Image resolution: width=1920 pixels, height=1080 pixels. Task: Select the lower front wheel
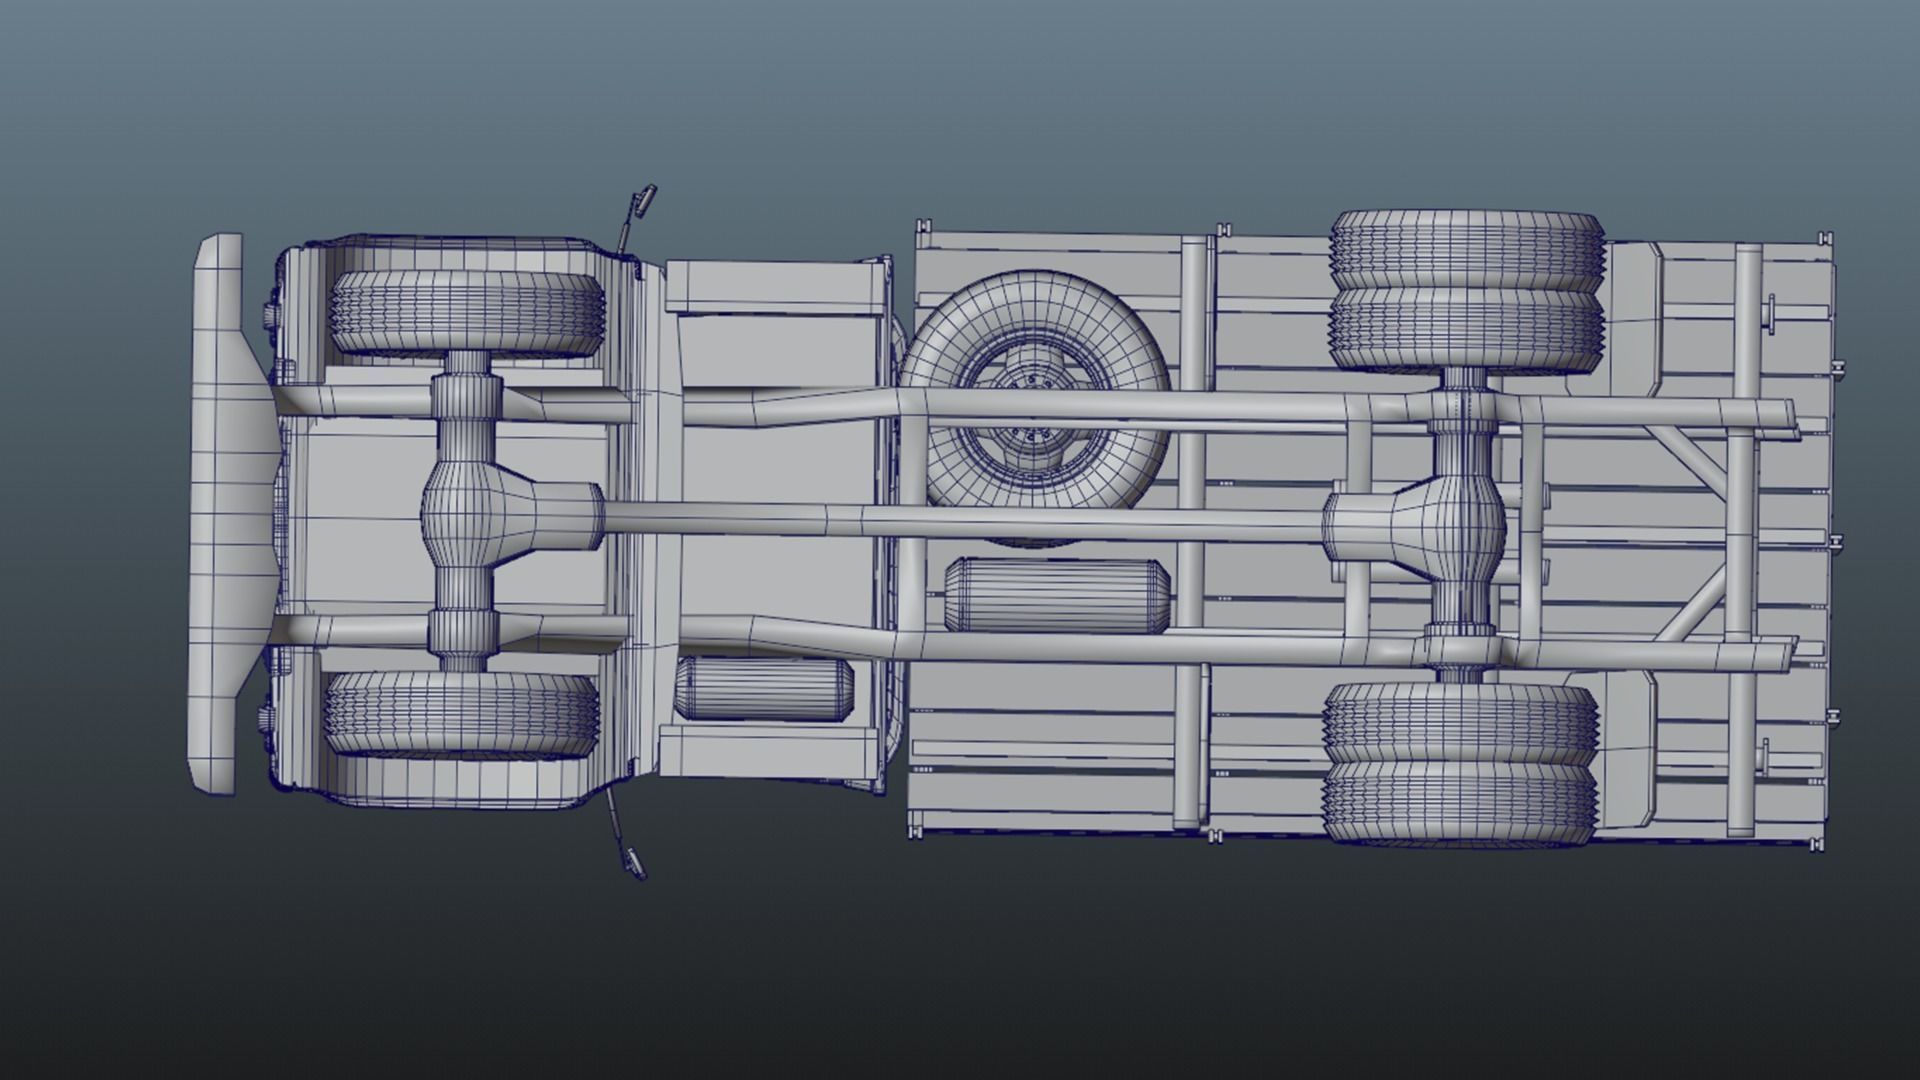click(462, 712)
